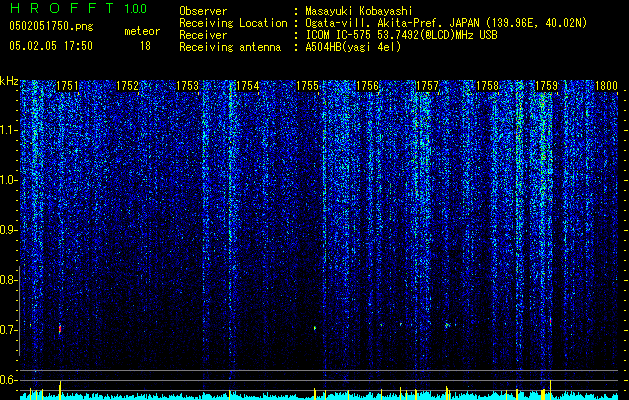Viewport: 629px width, 400px height.
Task: Click the meteor label text
Action: [x=142, y=31]
